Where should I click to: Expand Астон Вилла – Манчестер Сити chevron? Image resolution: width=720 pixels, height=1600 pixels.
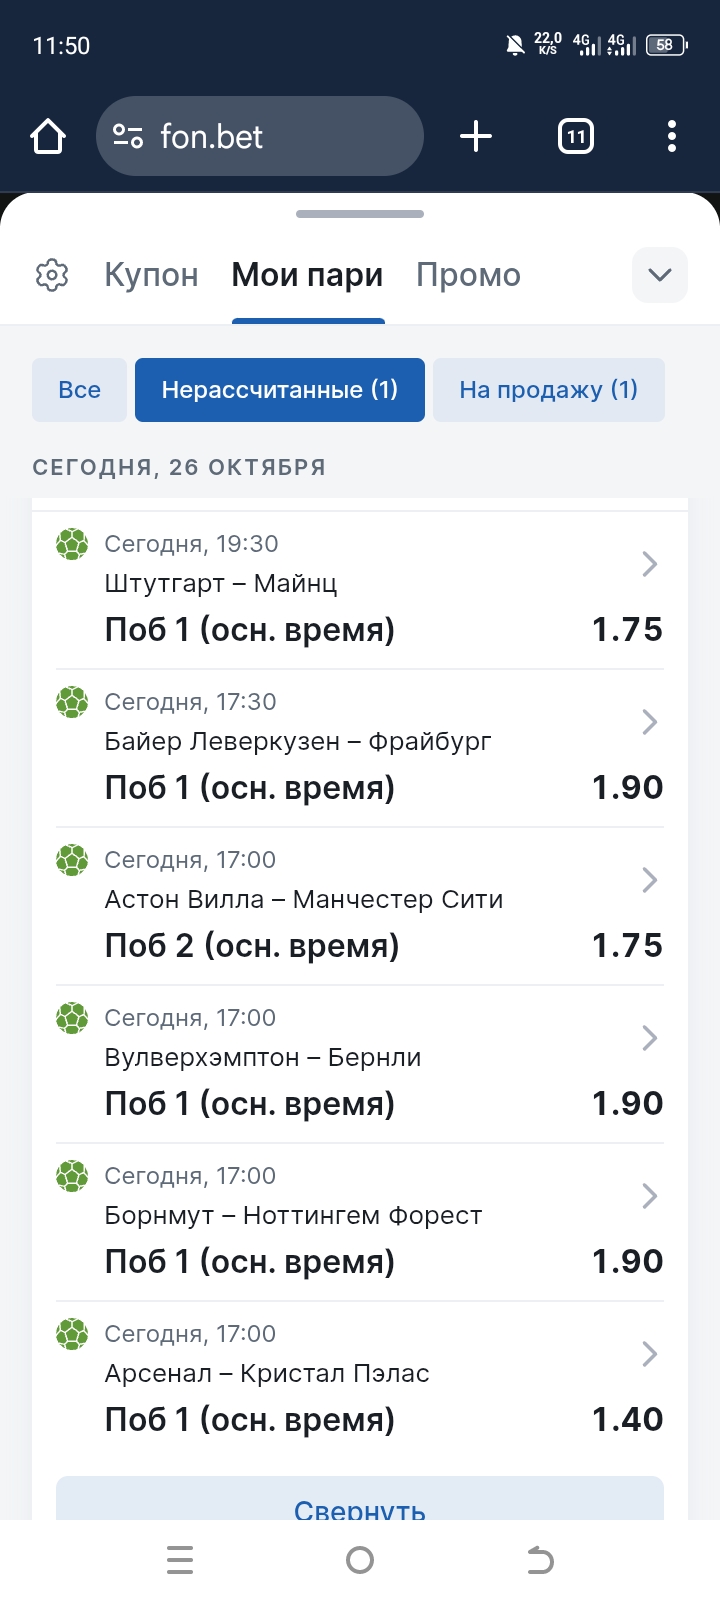(649, 880)
